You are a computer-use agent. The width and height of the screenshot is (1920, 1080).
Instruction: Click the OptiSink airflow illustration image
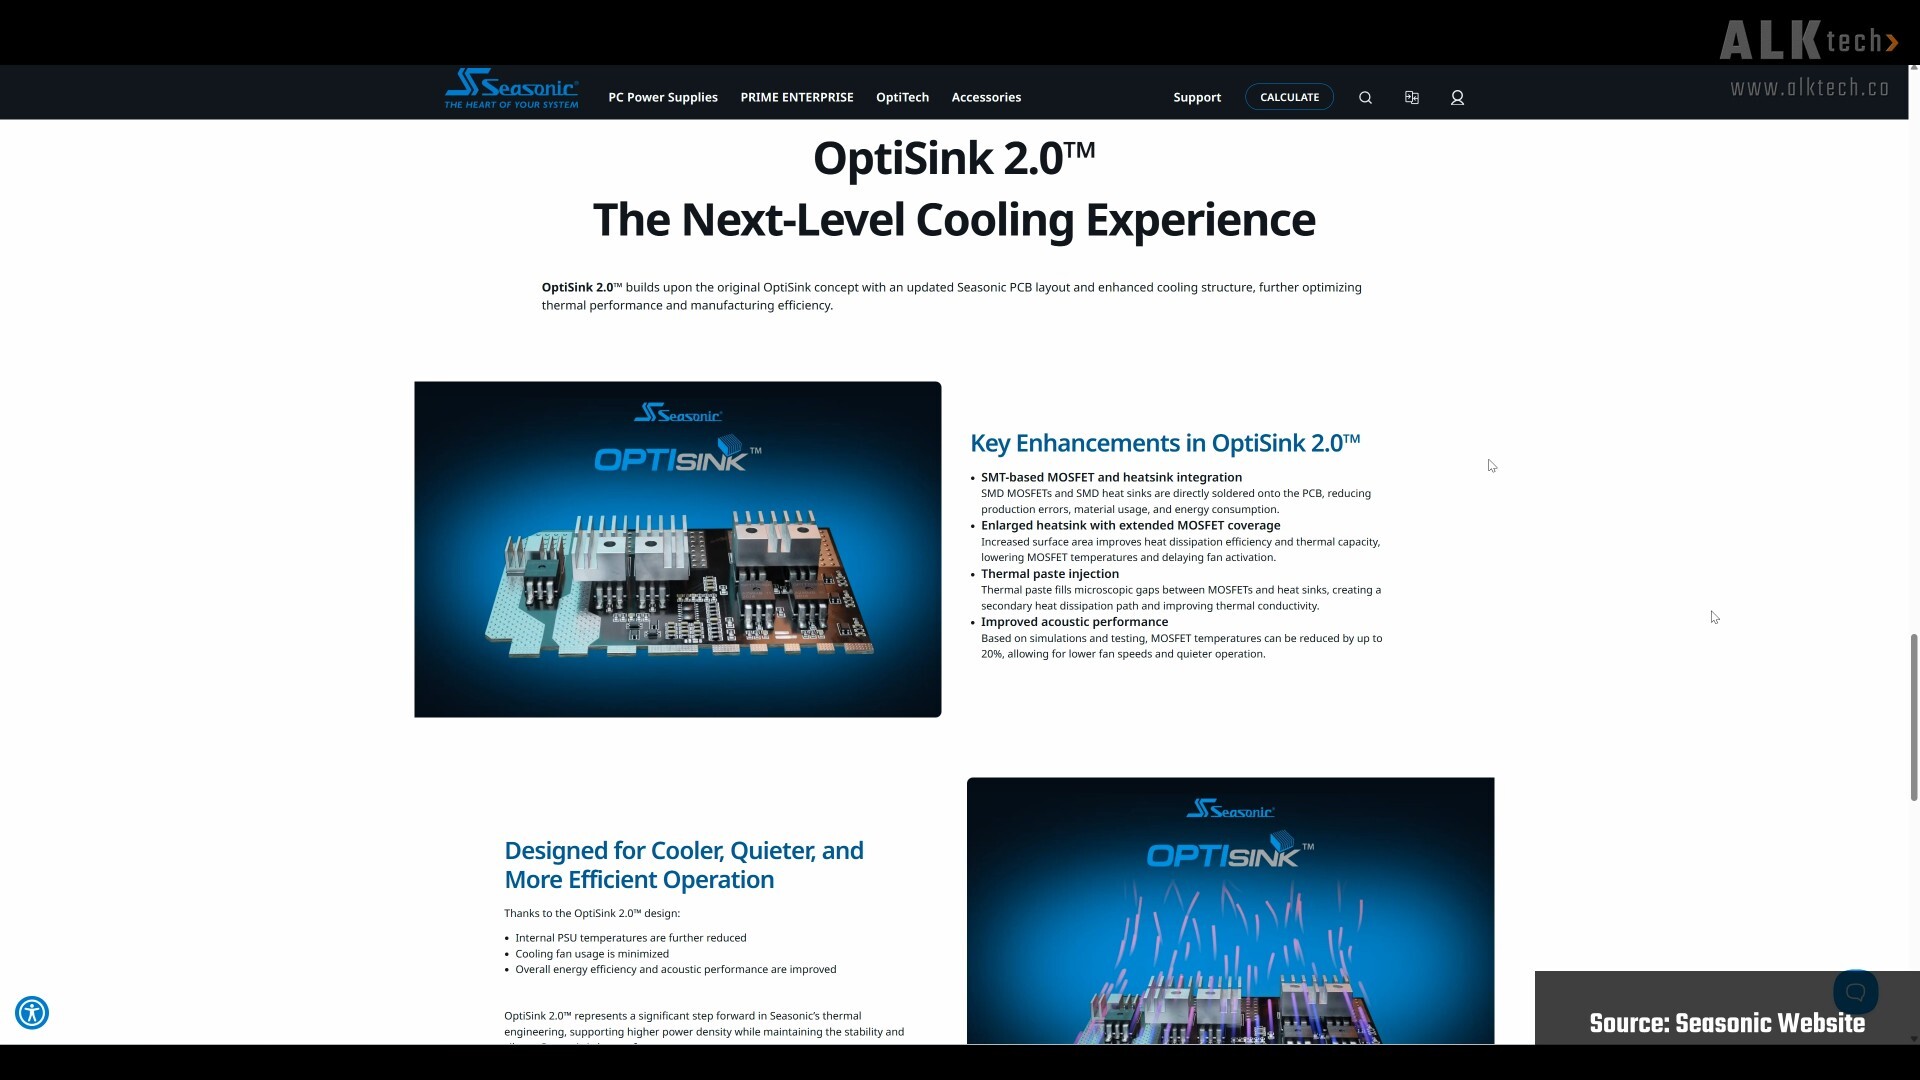click(1230, 910)
